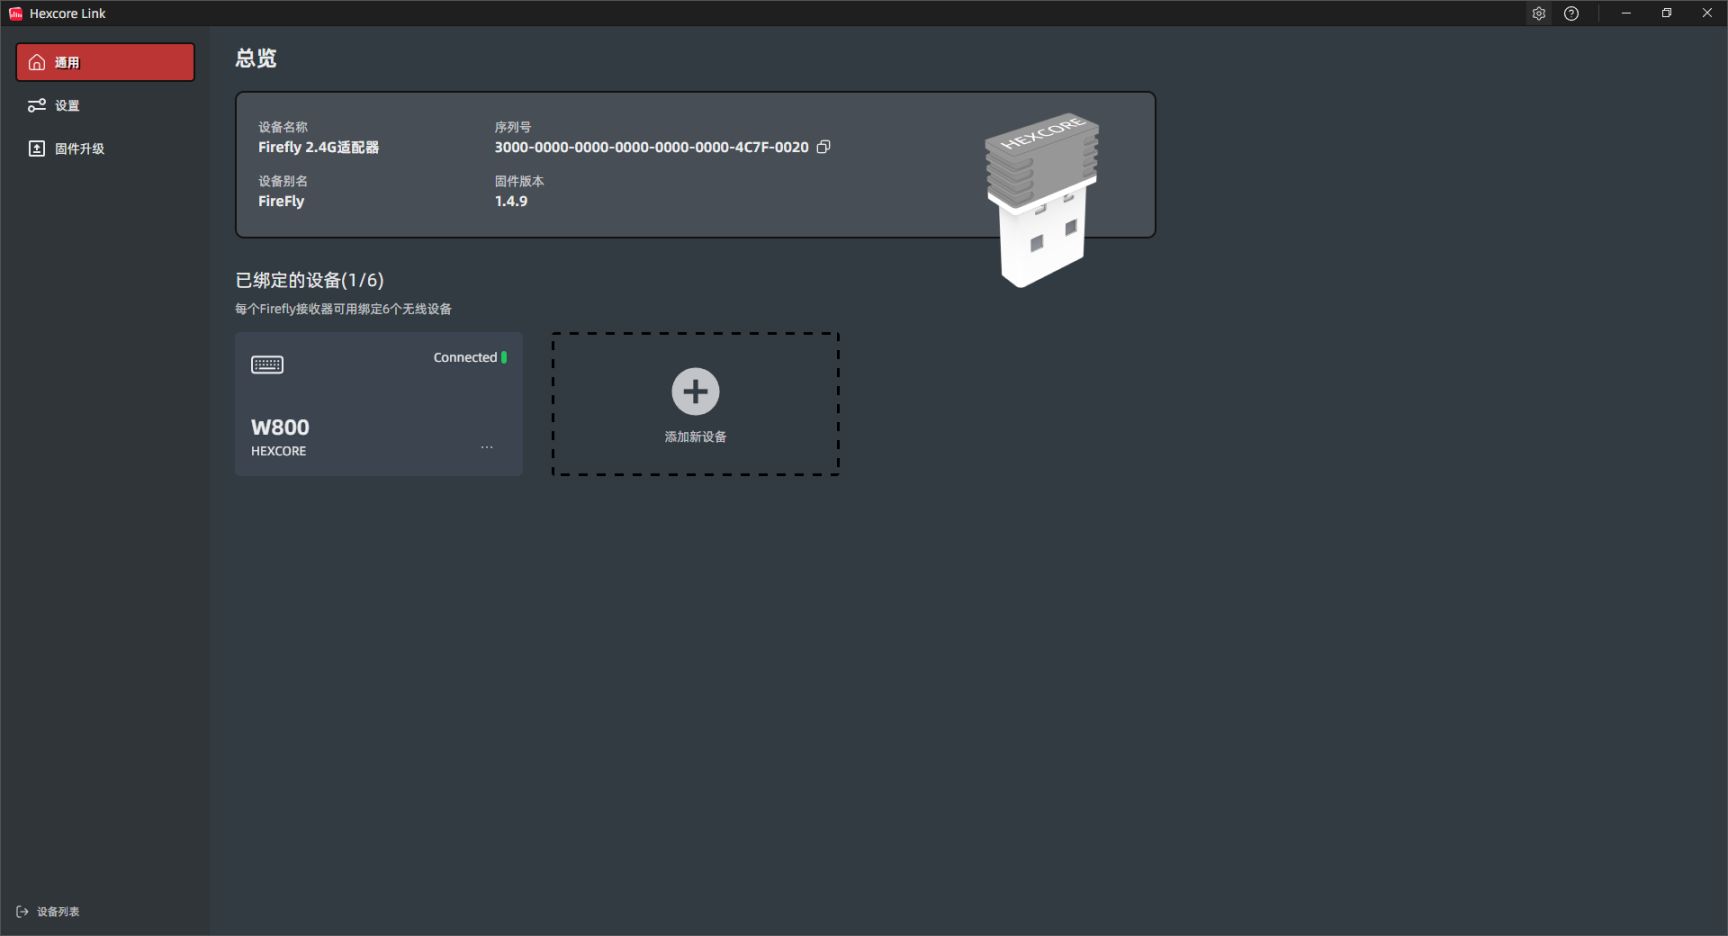The height and width of the screenshot is (936, 1728).
Task: Restore down the Hexcore Link window
Action: coord(1667,13)
